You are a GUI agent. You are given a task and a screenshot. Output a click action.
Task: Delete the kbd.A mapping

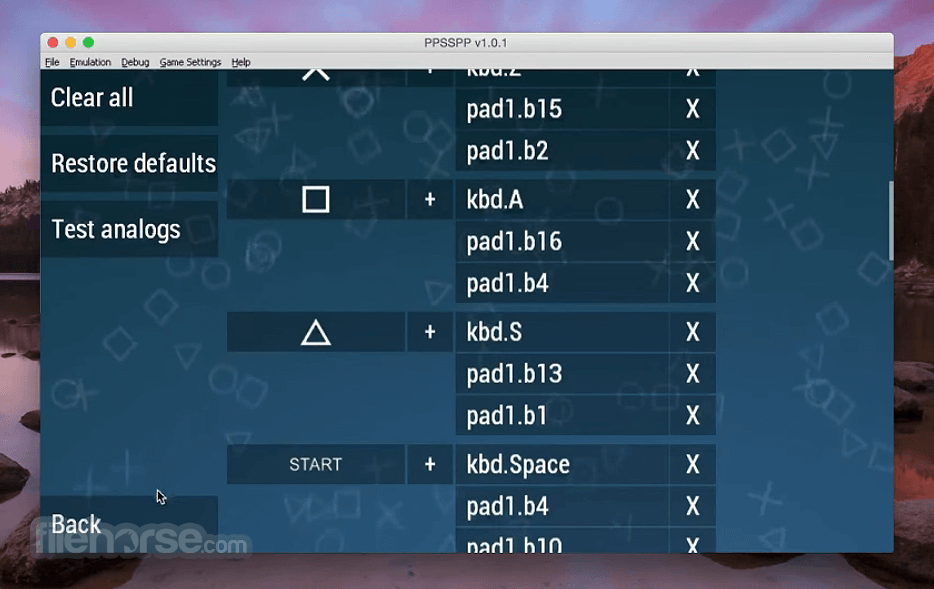(x=692, y=200)
